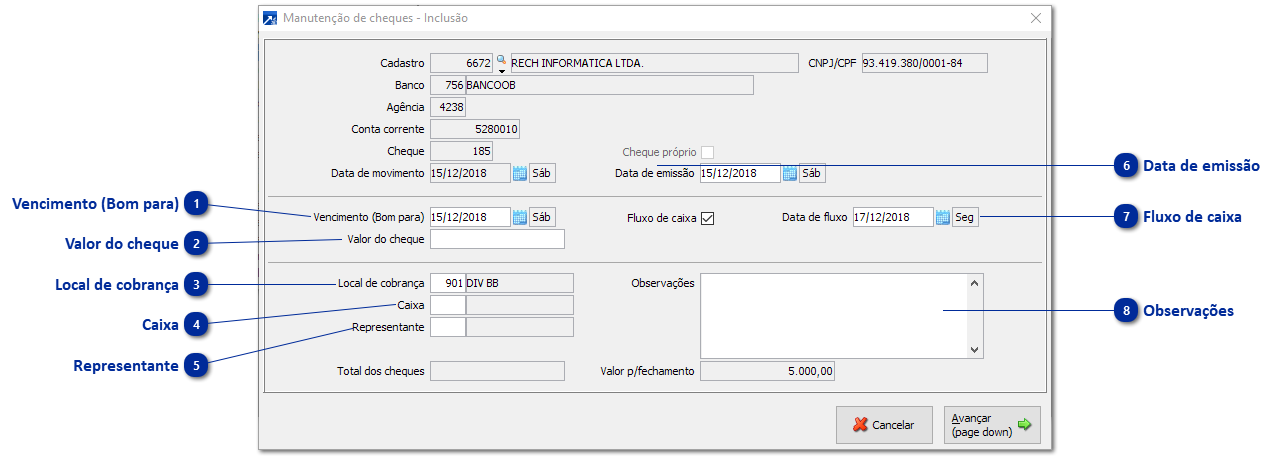1276x461 pixels.
Task: Click the Data de fluxo date field
Action: tap(893, 217)
